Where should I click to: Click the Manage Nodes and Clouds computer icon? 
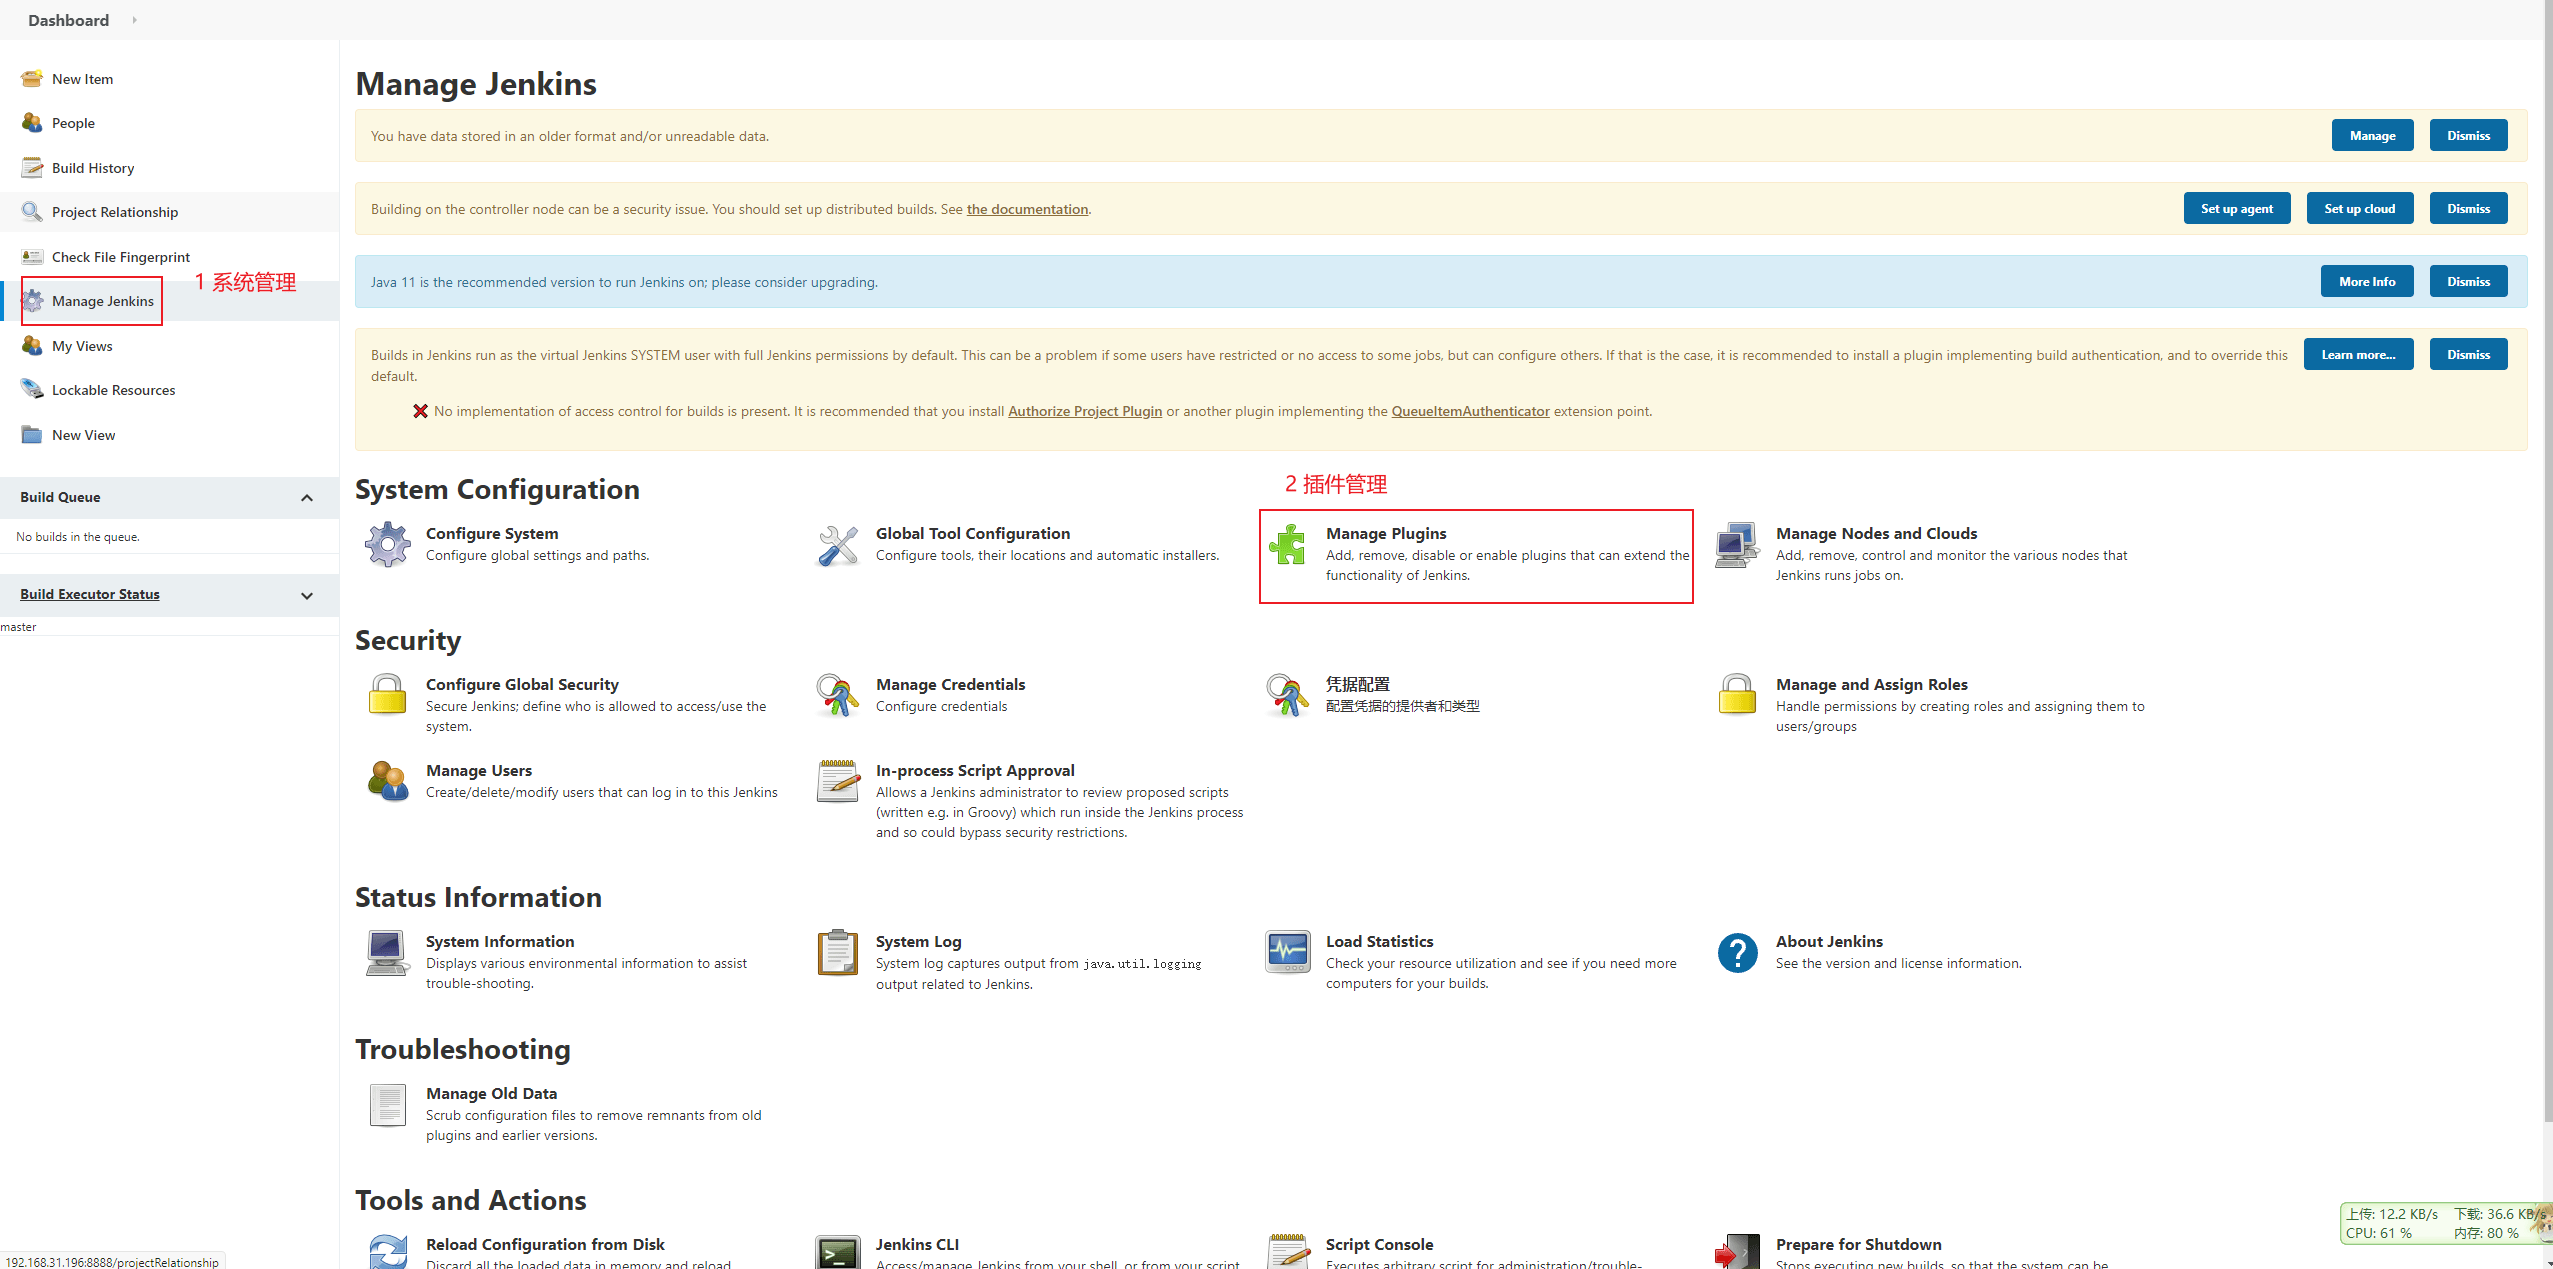coord(1738,545)
